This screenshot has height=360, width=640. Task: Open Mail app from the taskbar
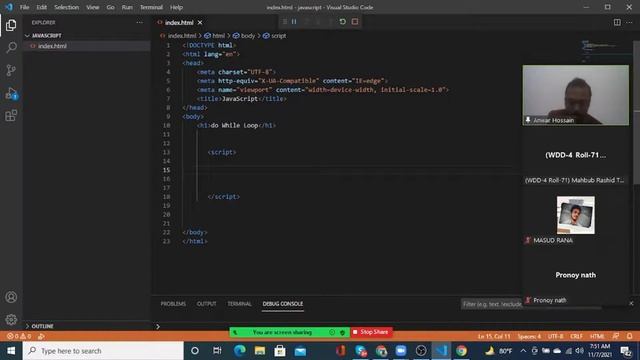(x=300, y=351)
